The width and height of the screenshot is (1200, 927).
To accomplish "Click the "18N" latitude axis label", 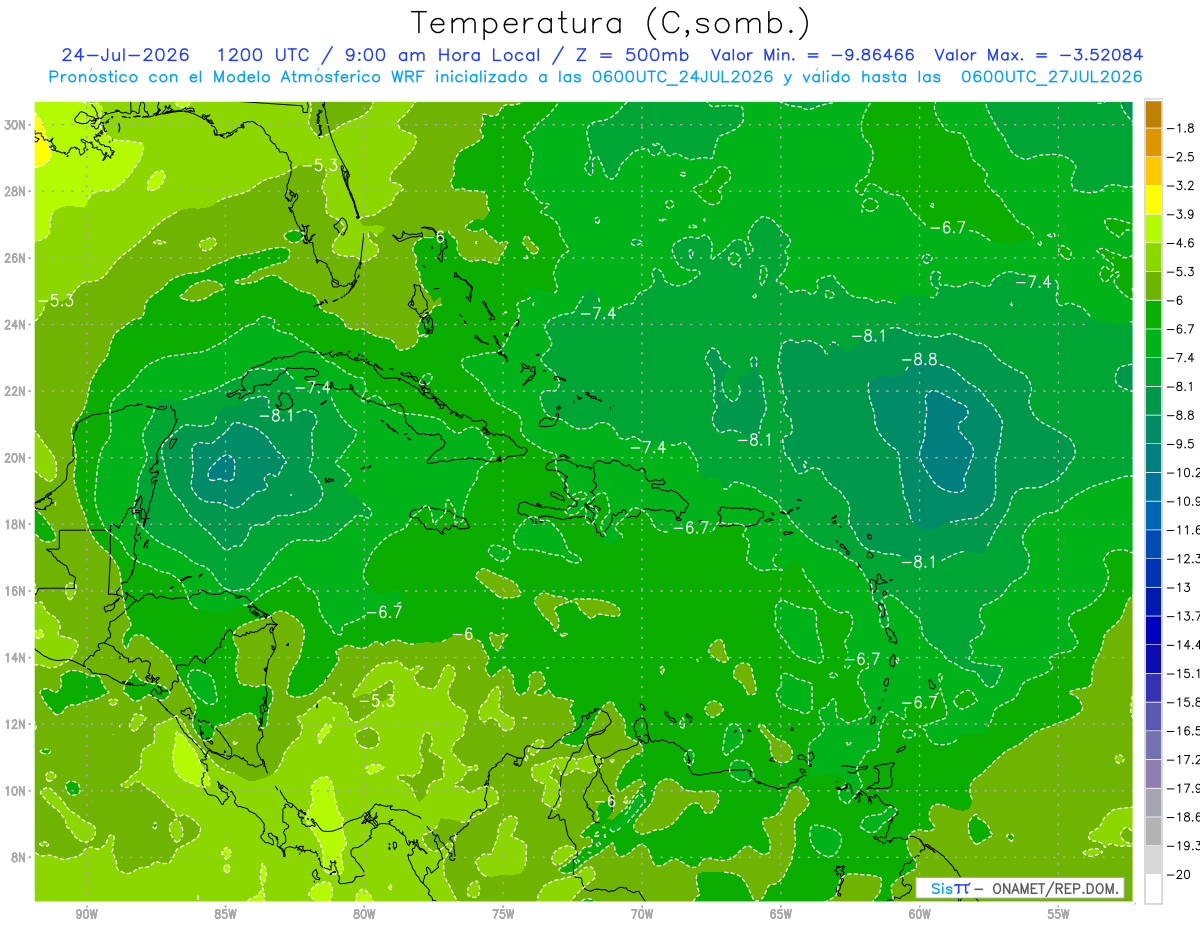I will pyautogui.click(x=15, y=525).
